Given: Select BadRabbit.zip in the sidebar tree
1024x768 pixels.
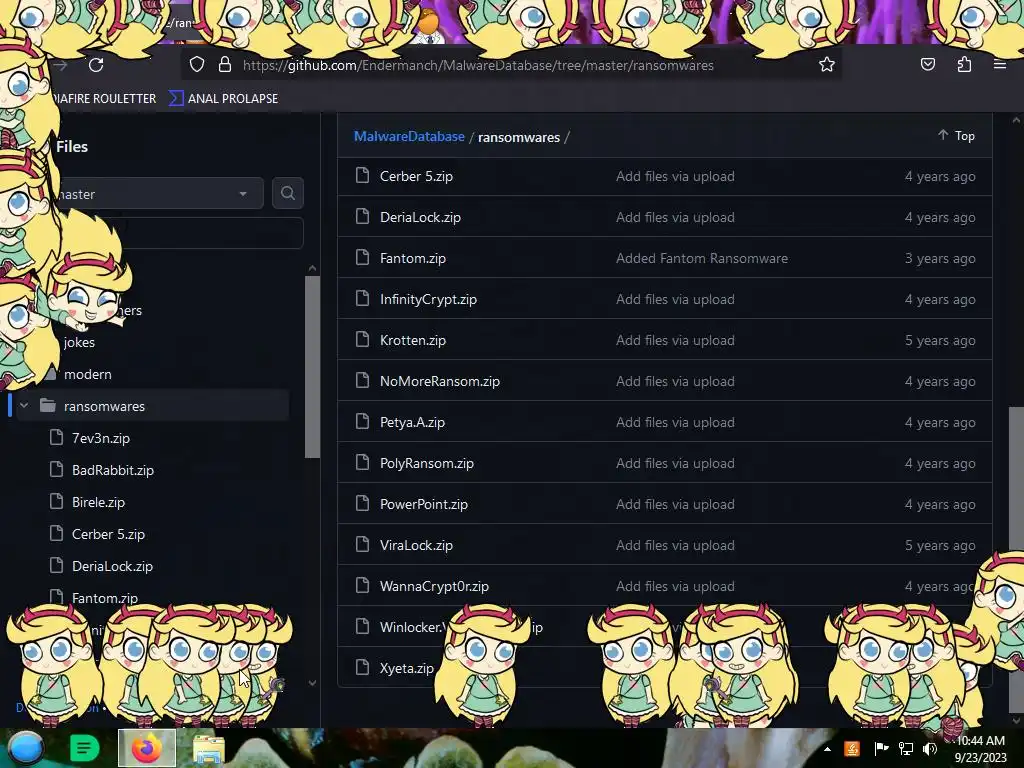Looking at the screenshot, I should [113, 470].
